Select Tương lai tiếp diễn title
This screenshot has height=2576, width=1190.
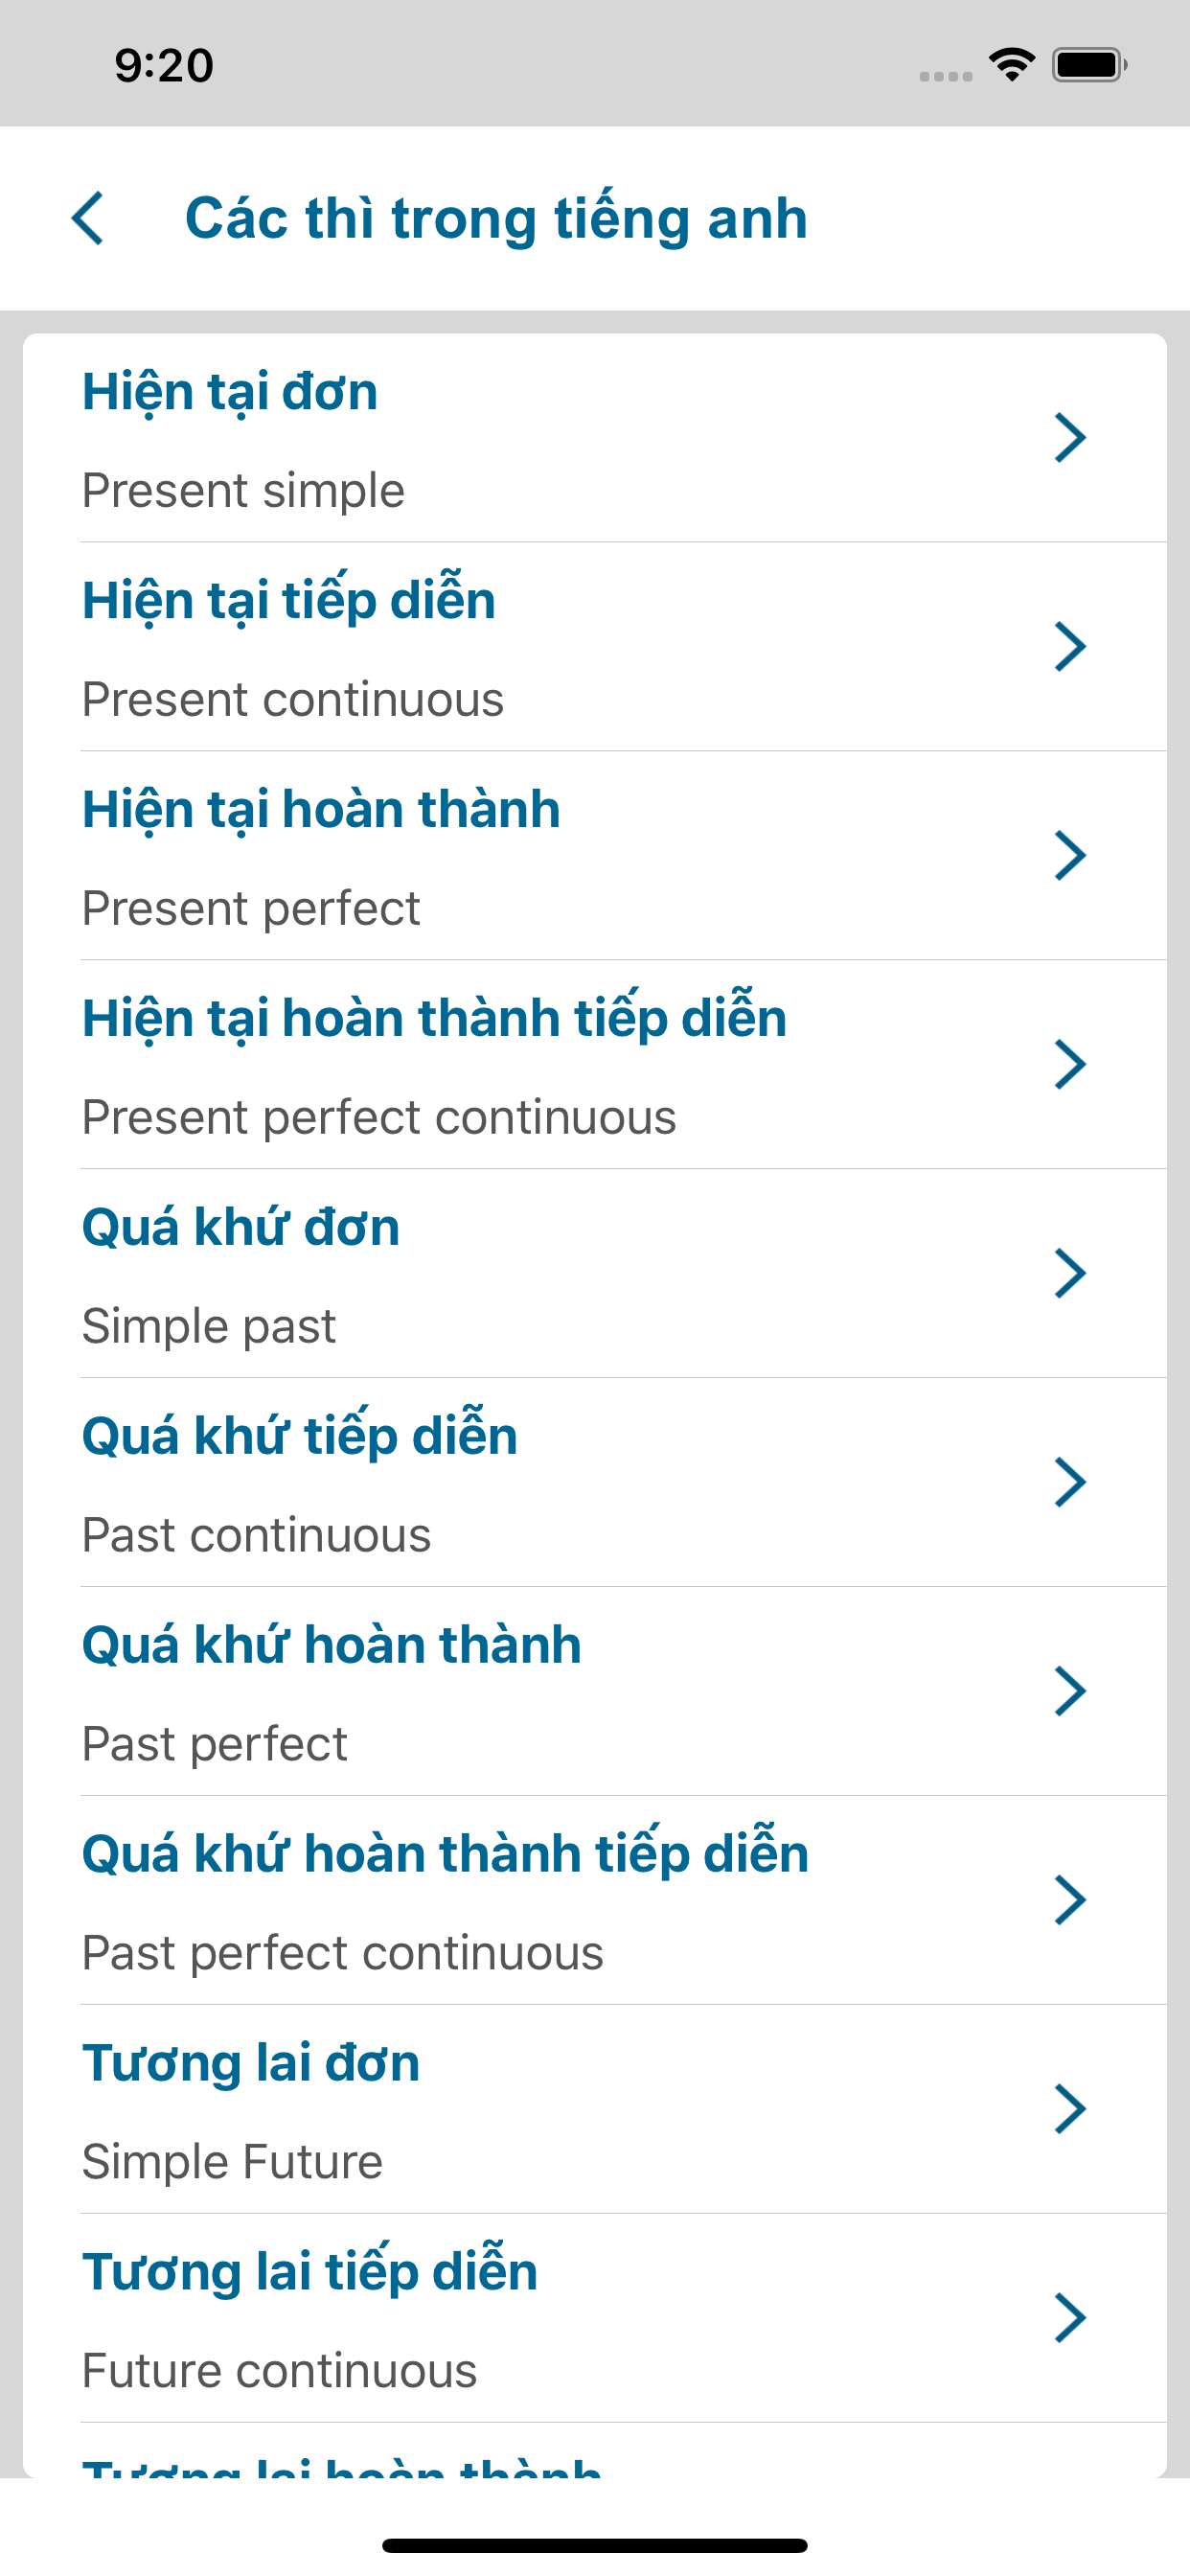[x=310, y=2272]
